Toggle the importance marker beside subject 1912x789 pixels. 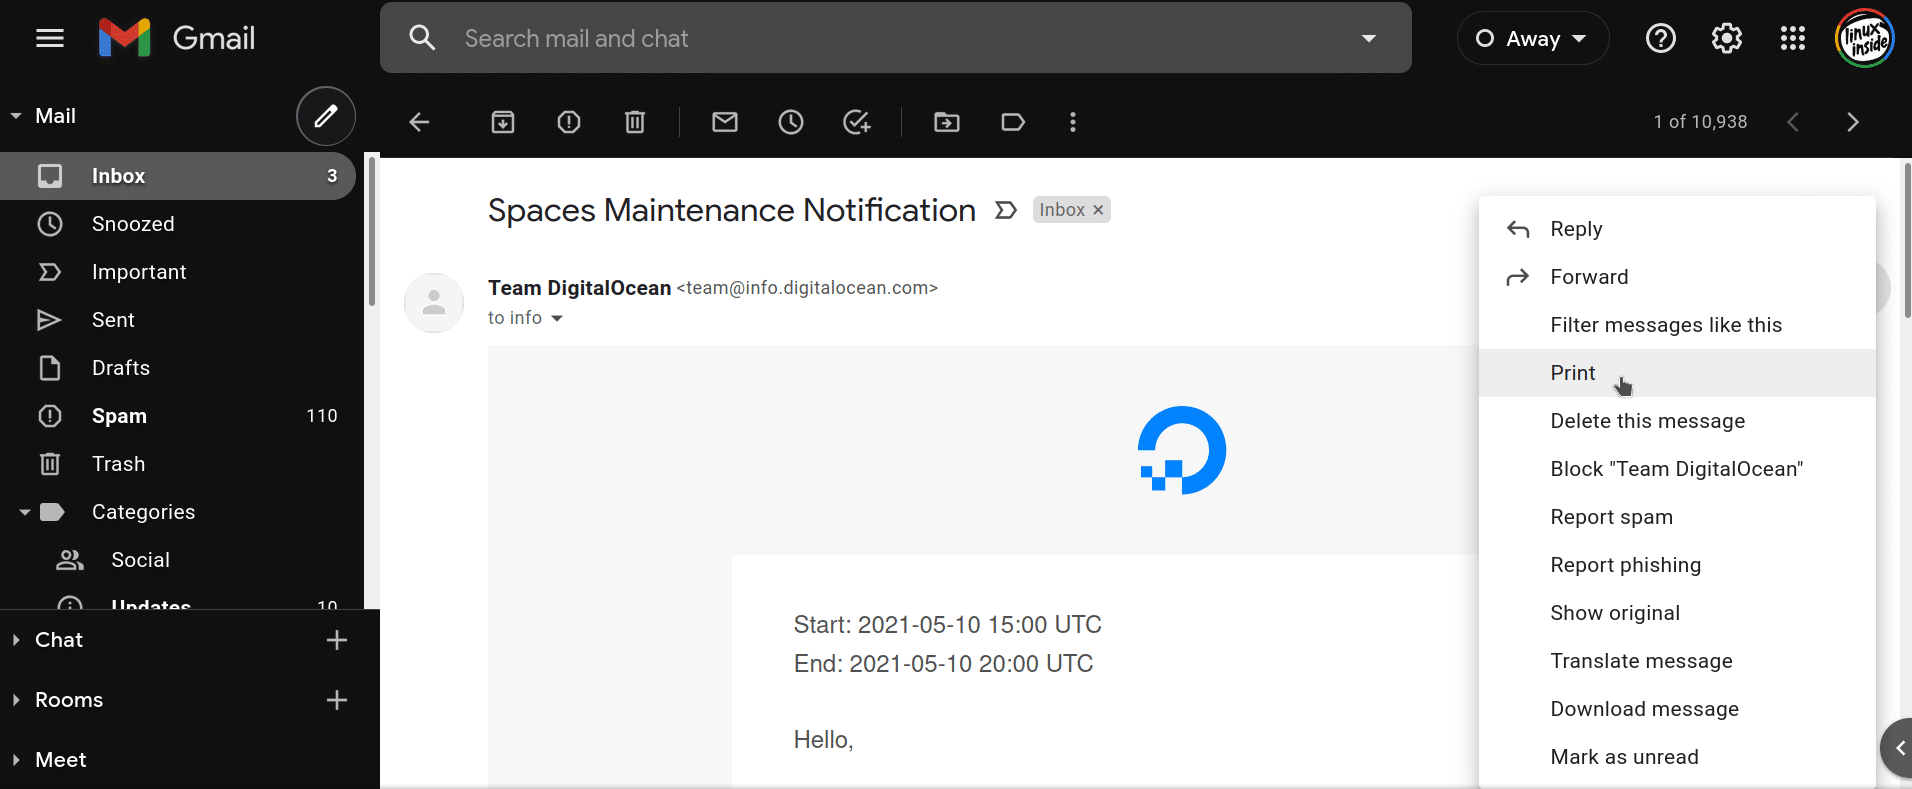point(1006,210)
